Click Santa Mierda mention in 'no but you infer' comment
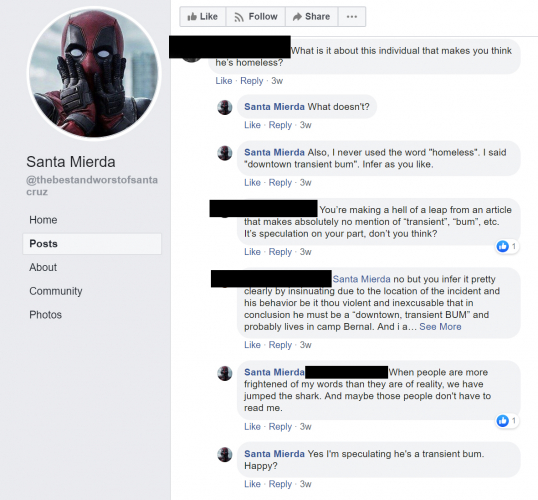This screenshot has width=538, height=500. (361, 279)
